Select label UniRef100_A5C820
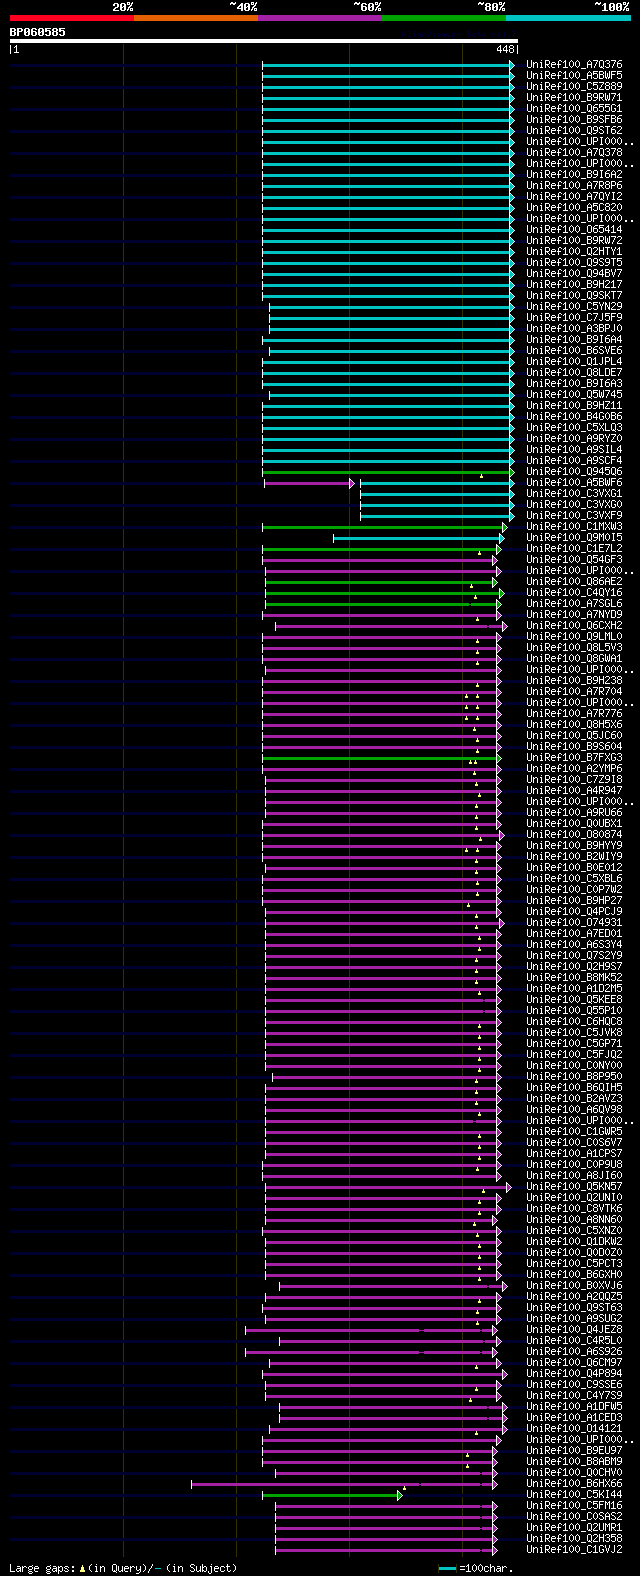The height and width of the screenshot is (1576, 640). (x=574, y=208)
